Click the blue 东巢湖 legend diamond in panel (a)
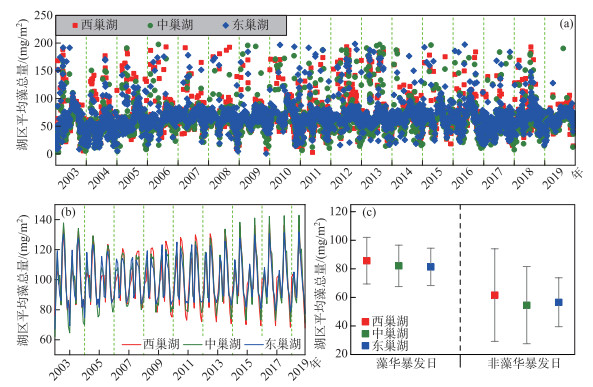 [x=226, y=25]
